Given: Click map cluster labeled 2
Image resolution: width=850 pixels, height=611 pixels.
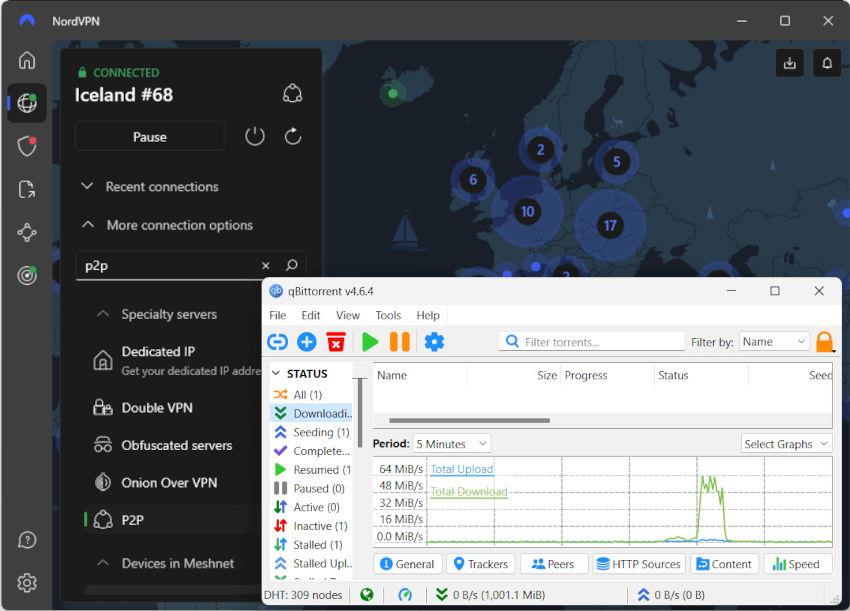Looking at the screenshot, I should [x=540, y=150].
